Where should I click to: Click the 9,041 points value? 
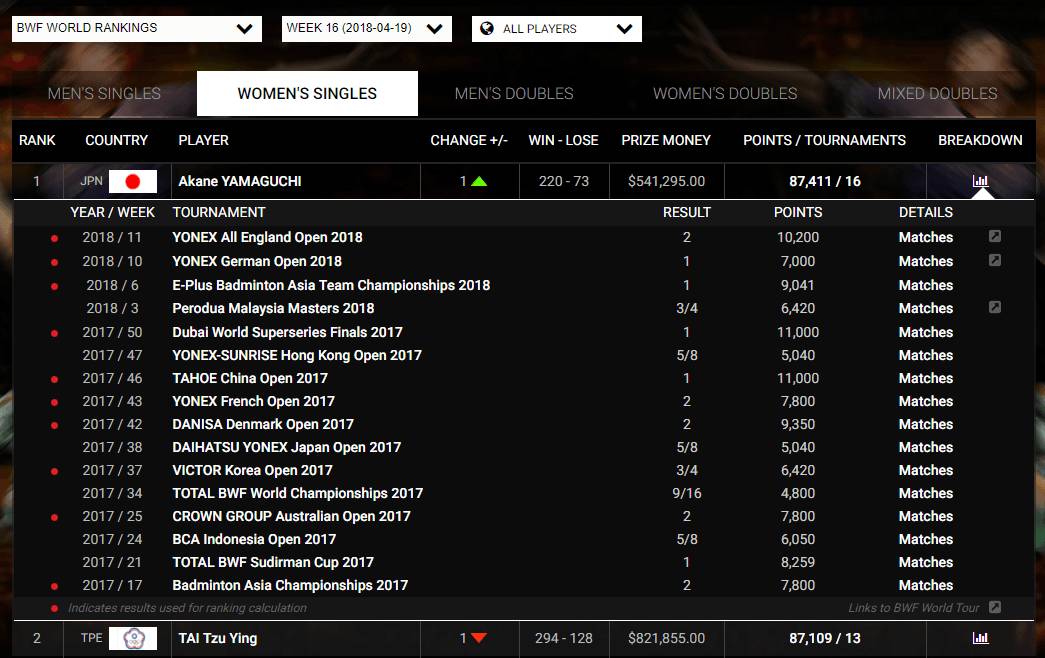(x=798, y=285)
